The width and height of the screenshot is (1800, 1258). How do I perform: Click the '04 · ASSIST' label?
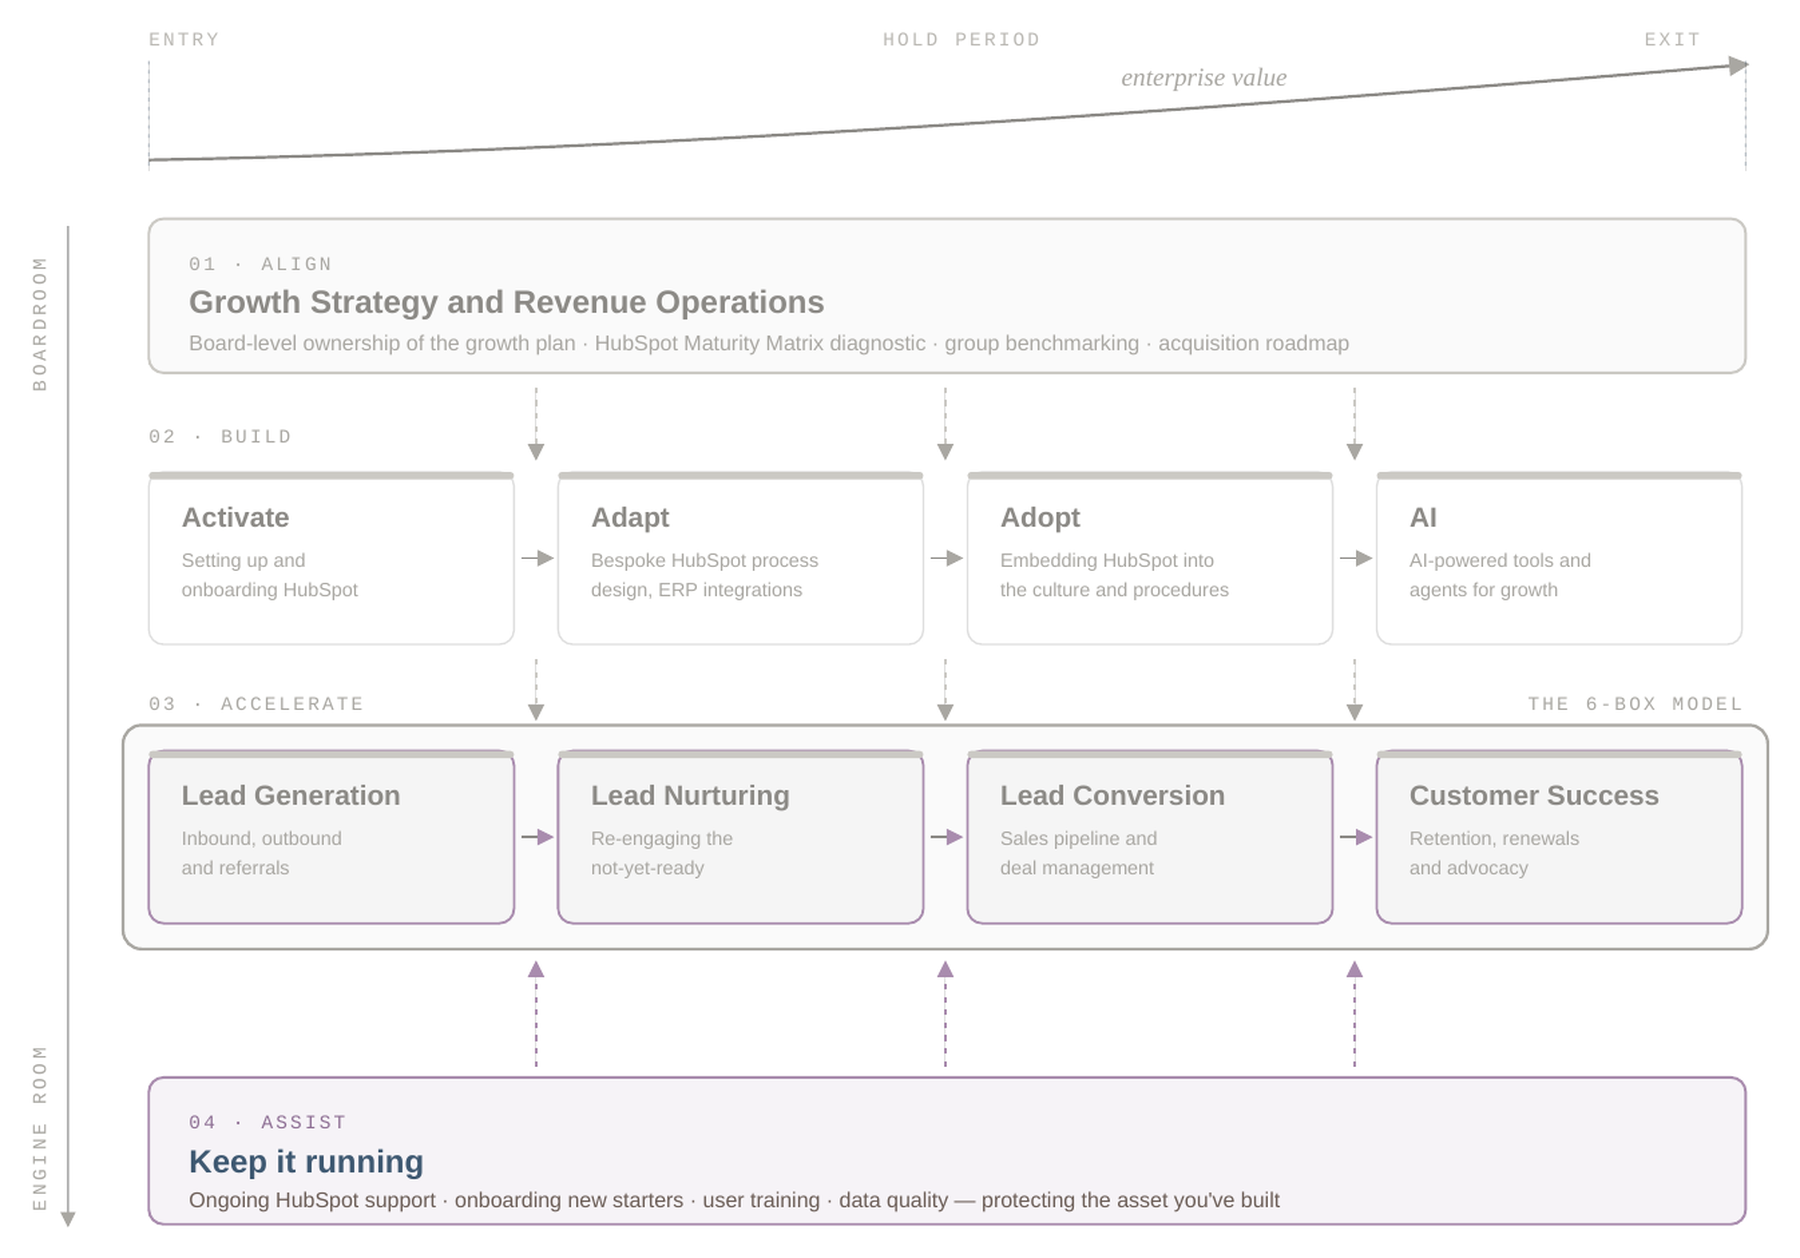tap(267, 1122)
